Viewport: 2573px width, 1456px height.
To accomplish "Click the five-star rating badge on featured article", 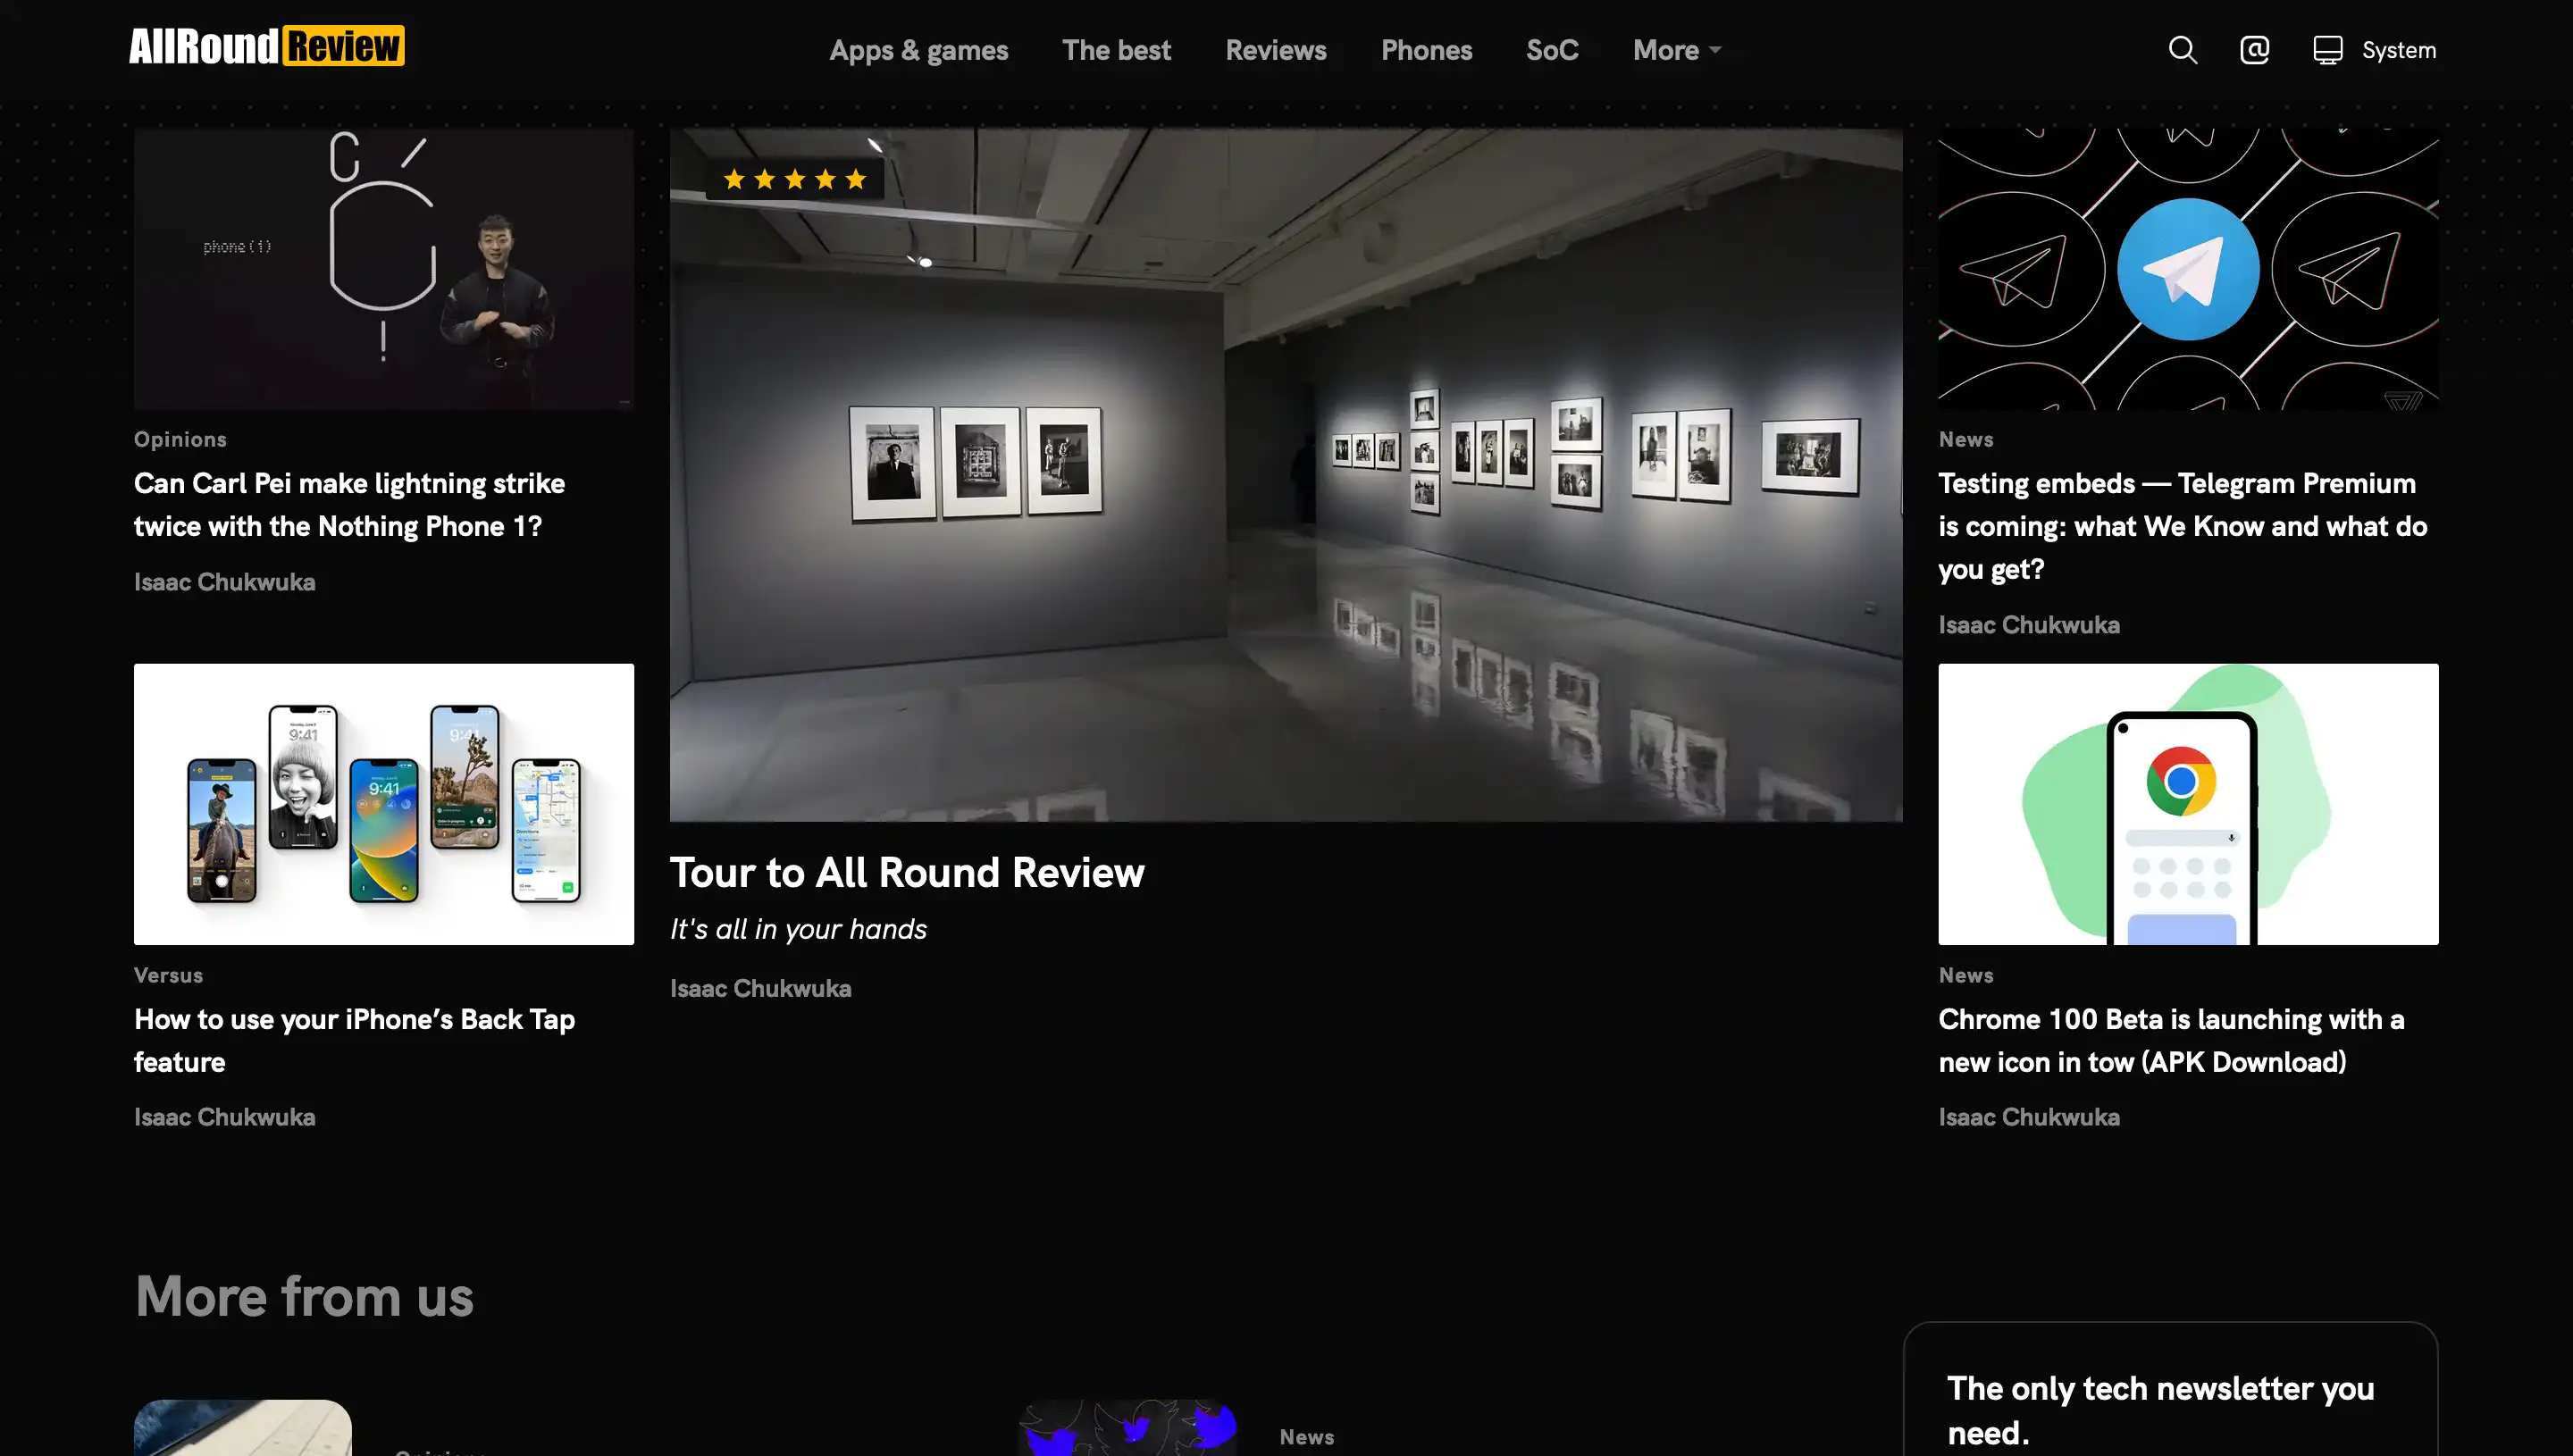I will pyautogui.click(x=794, y=179).
